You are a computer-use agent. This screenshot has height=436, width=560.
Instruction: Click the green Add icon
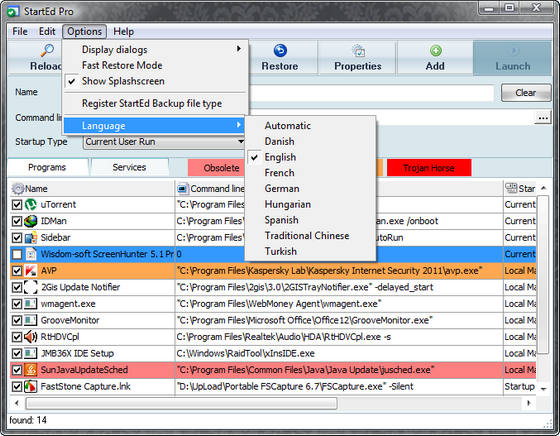[x=435, y=50]
